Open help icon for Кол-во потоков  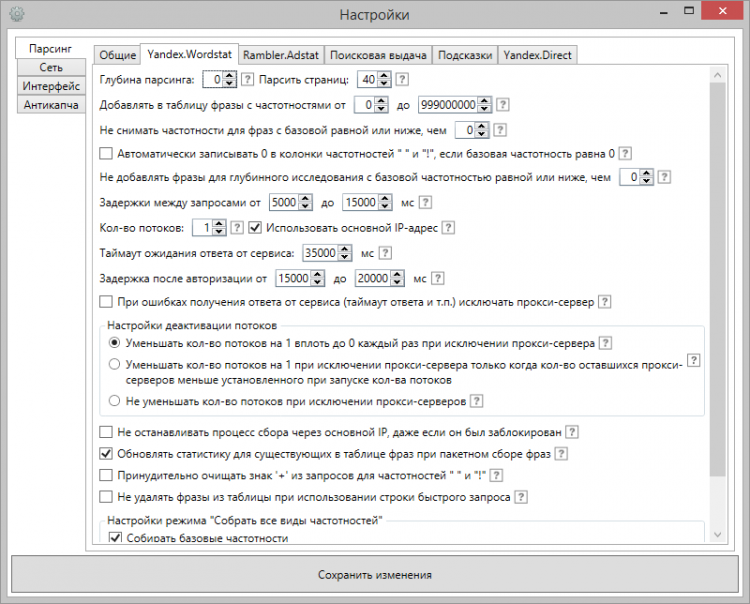pyautogui.click(x=237, y=228)
